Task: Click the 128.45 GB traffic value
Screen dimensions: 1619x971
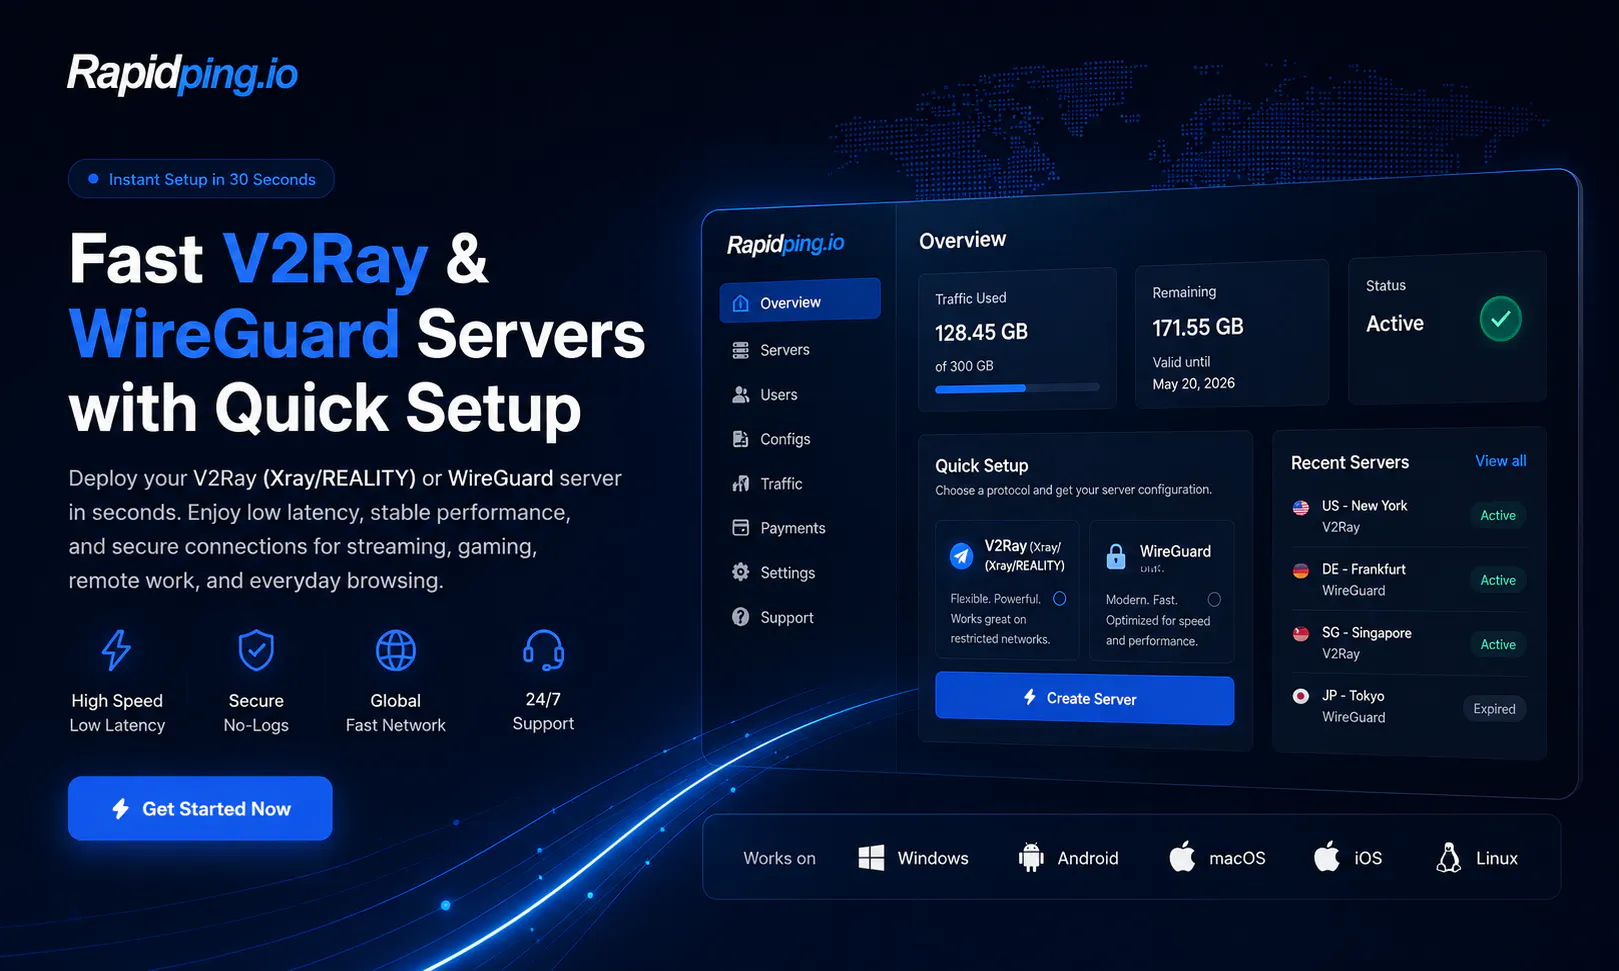Action: tap(981, 332)
